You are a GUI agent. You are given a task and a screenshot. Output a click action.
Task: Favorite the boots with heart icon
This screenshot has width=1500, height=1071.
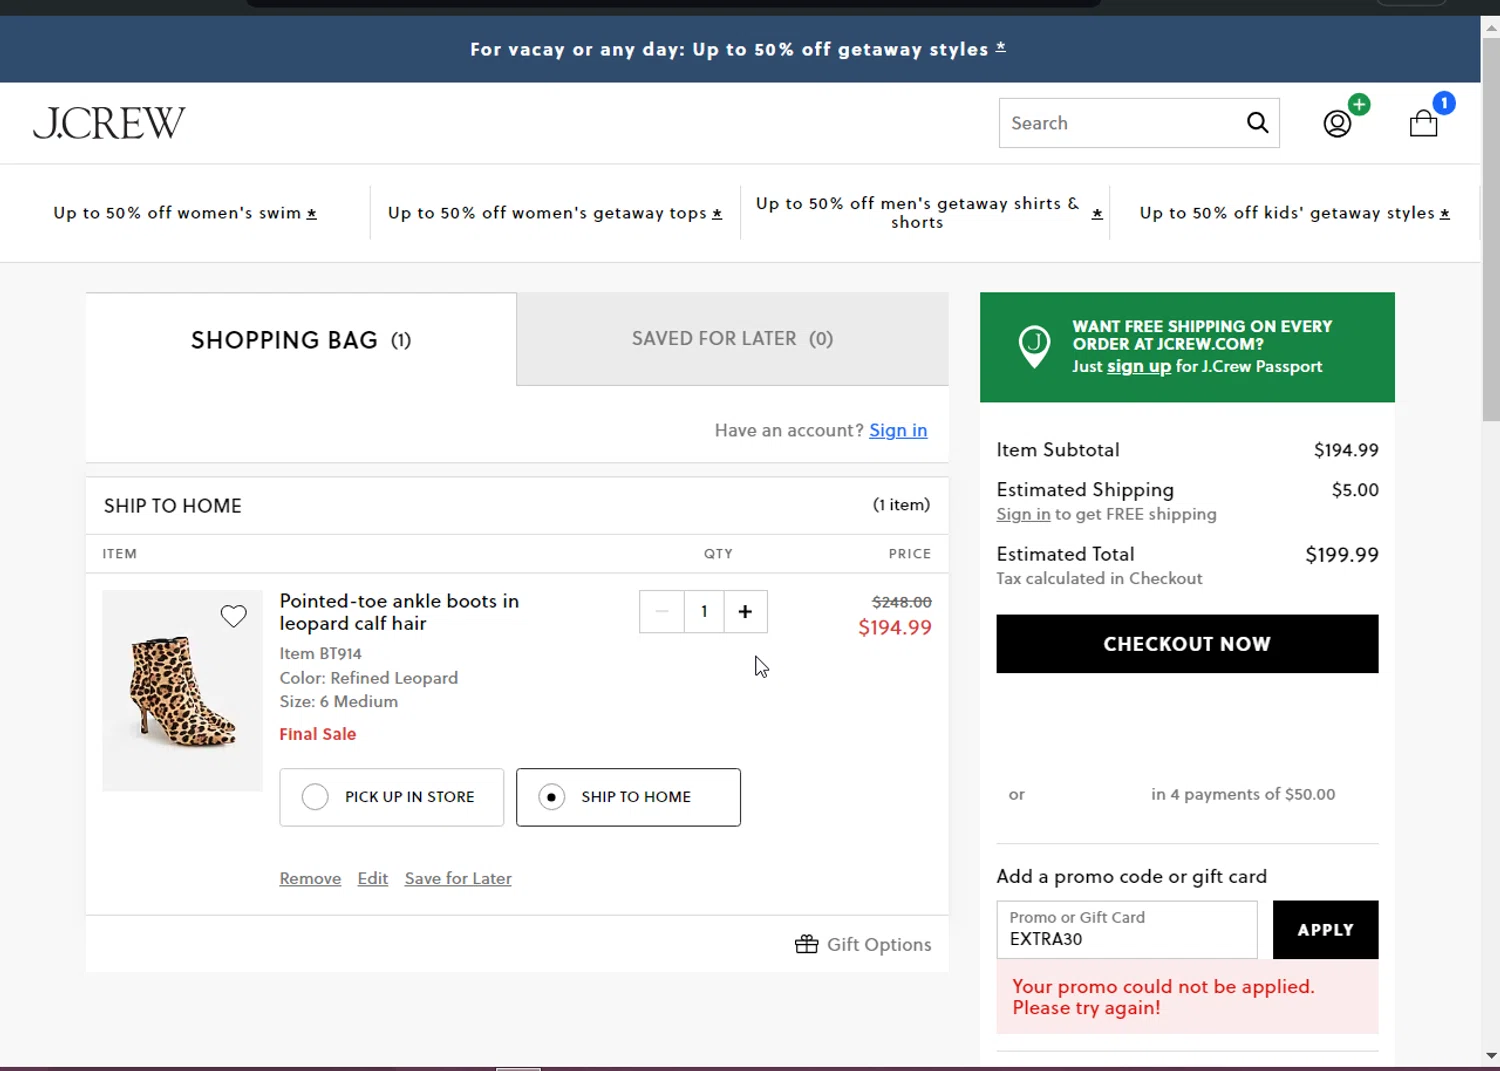(x=233, y=616)
